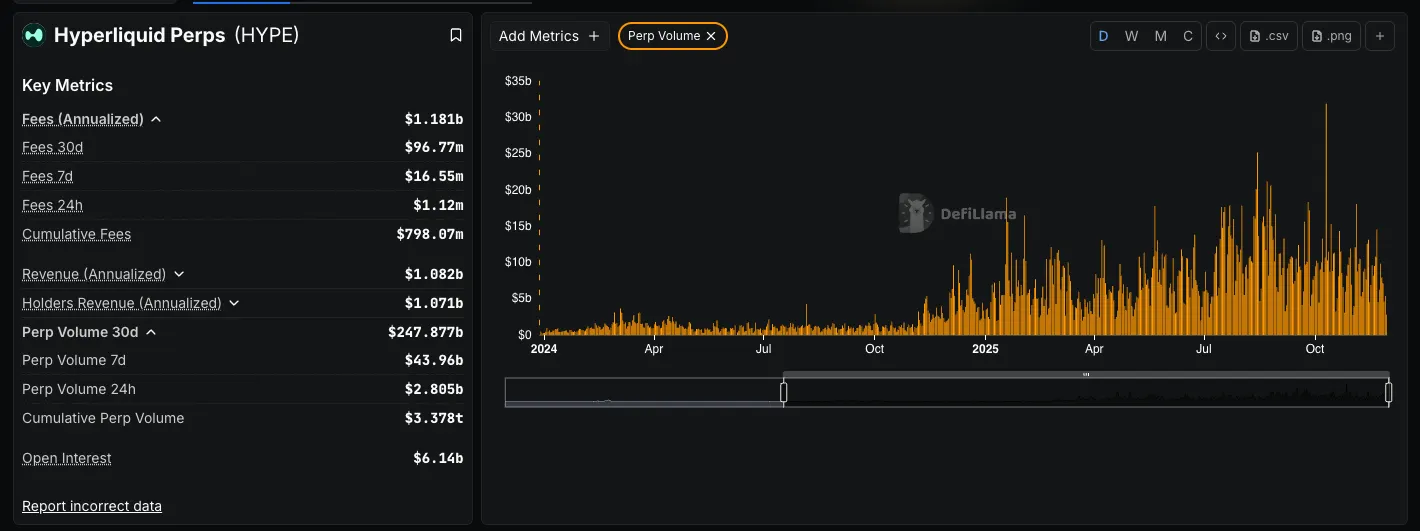1420x531 pixels.
Task: Click the $1.181b fees value
Action: pos(434,119)
